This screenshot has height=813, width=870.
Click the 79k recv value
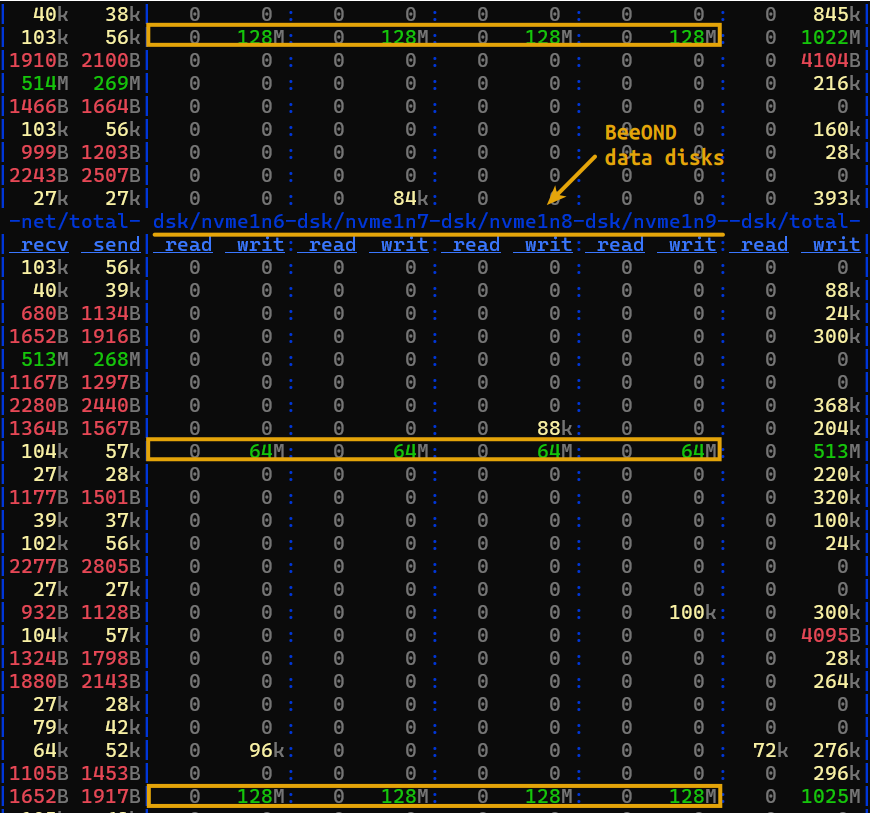coord(51,728)
